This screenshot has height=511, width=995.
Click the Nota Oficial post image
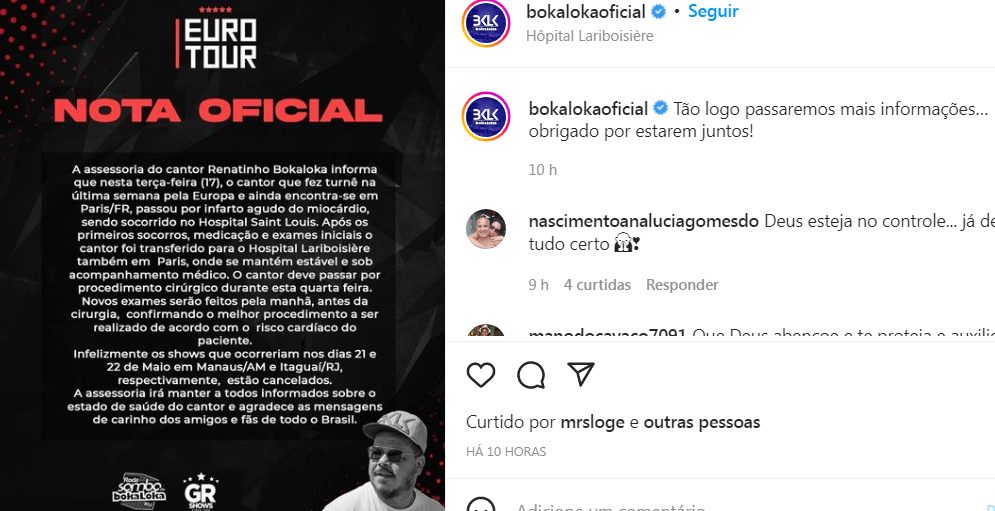(222, 255)
